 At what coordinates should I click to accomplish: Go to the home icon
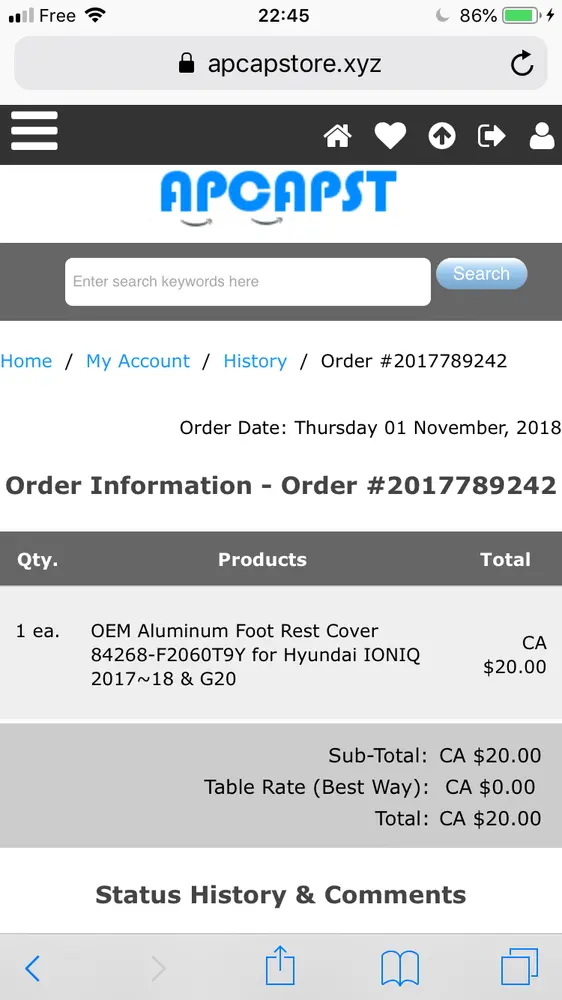tap(337, 136)
